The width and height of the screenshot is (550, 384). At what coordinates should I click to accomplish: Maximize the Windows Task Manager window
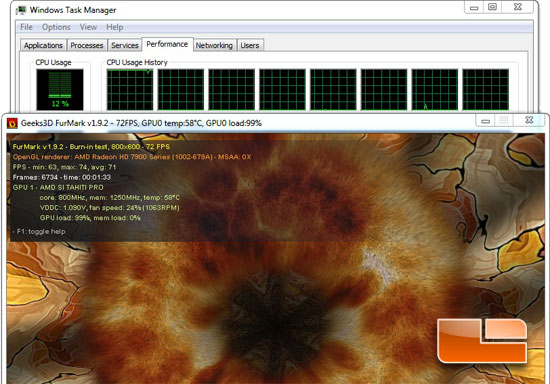coord(492,7)
